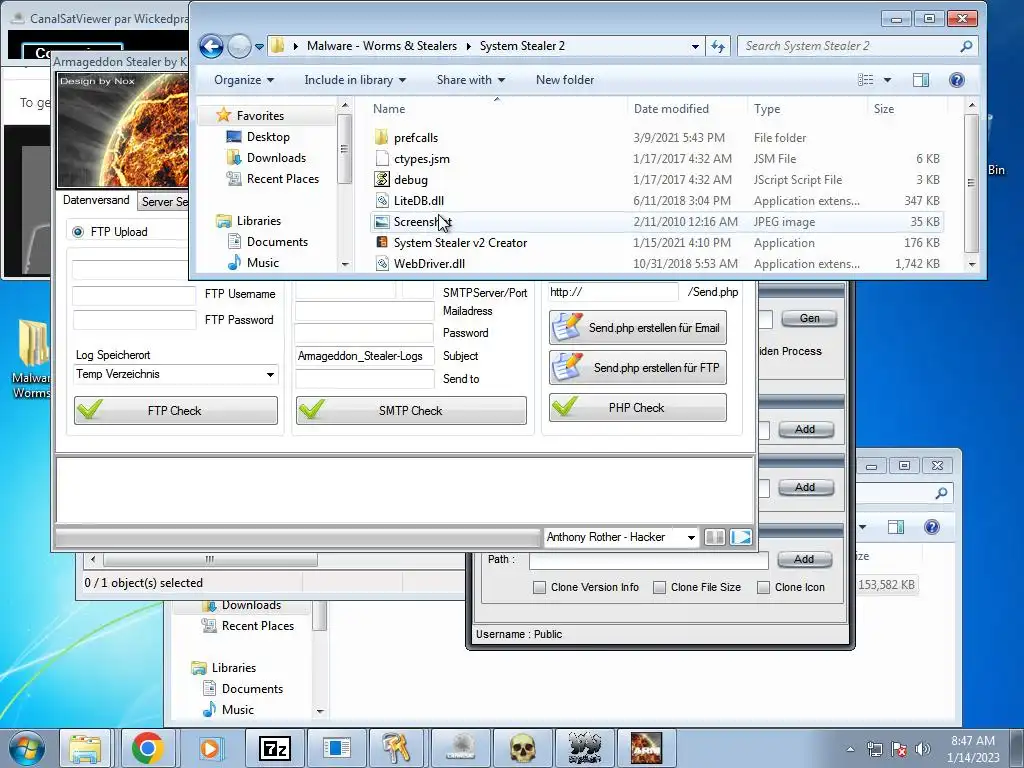Enable Clone File Size checkbox
Image resolution: width=1024 pixels, height=768 pixels.
[660, 587]
